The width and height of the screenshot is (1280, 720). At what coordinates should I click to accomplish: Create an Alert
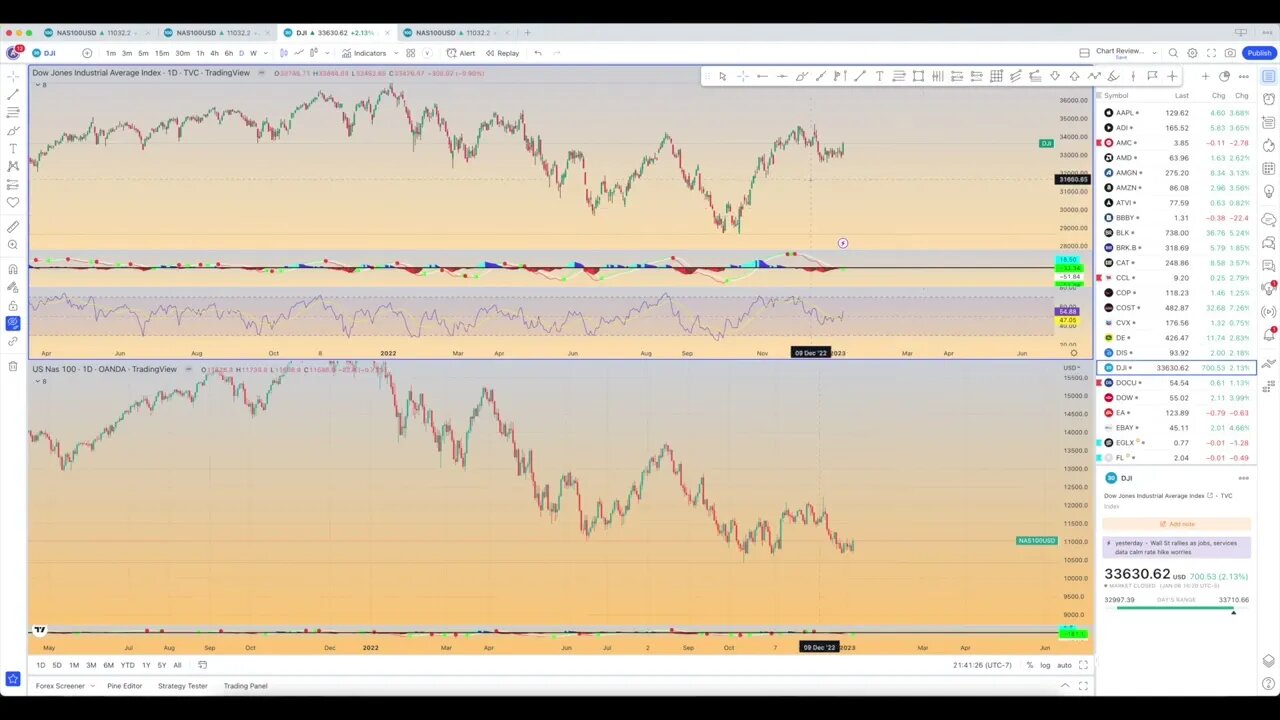click(461, 53)
